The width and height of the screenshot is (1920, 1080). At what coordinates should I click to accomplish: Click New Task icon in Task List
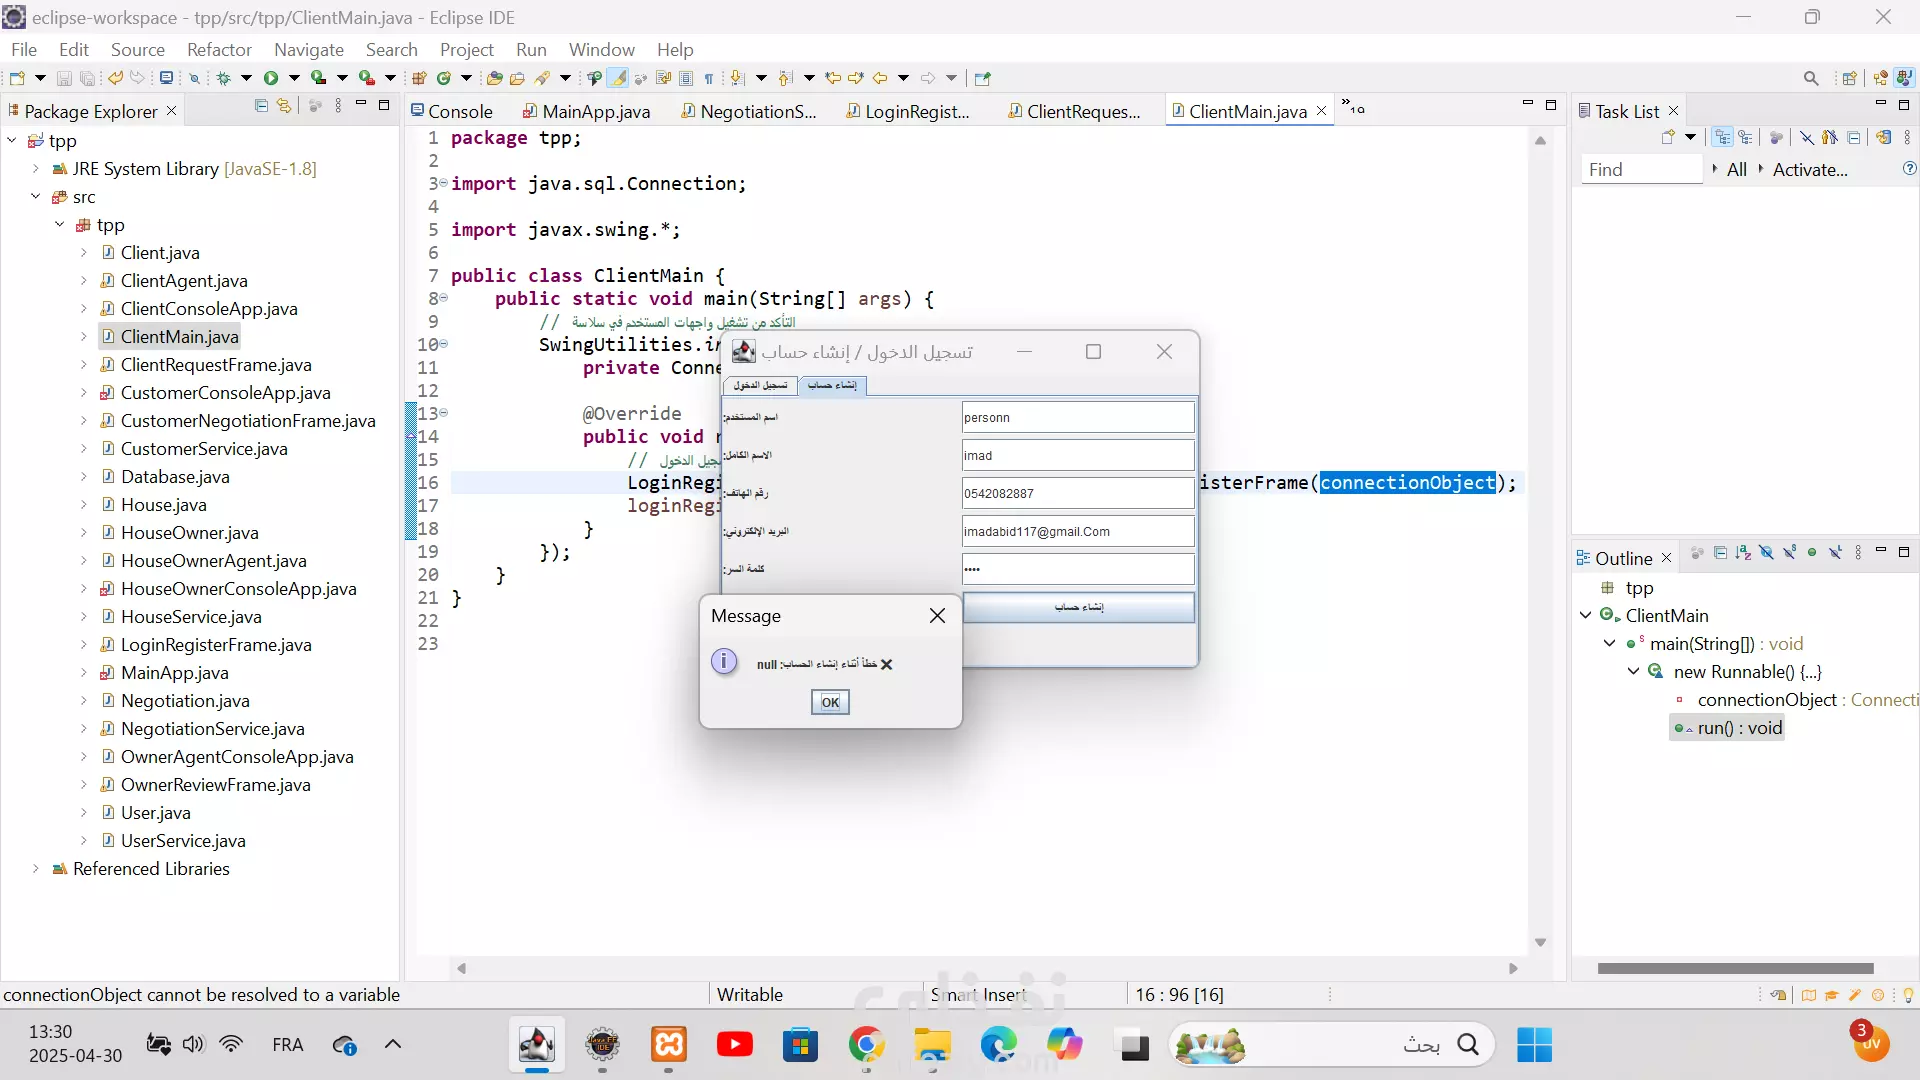point(1668,138)
